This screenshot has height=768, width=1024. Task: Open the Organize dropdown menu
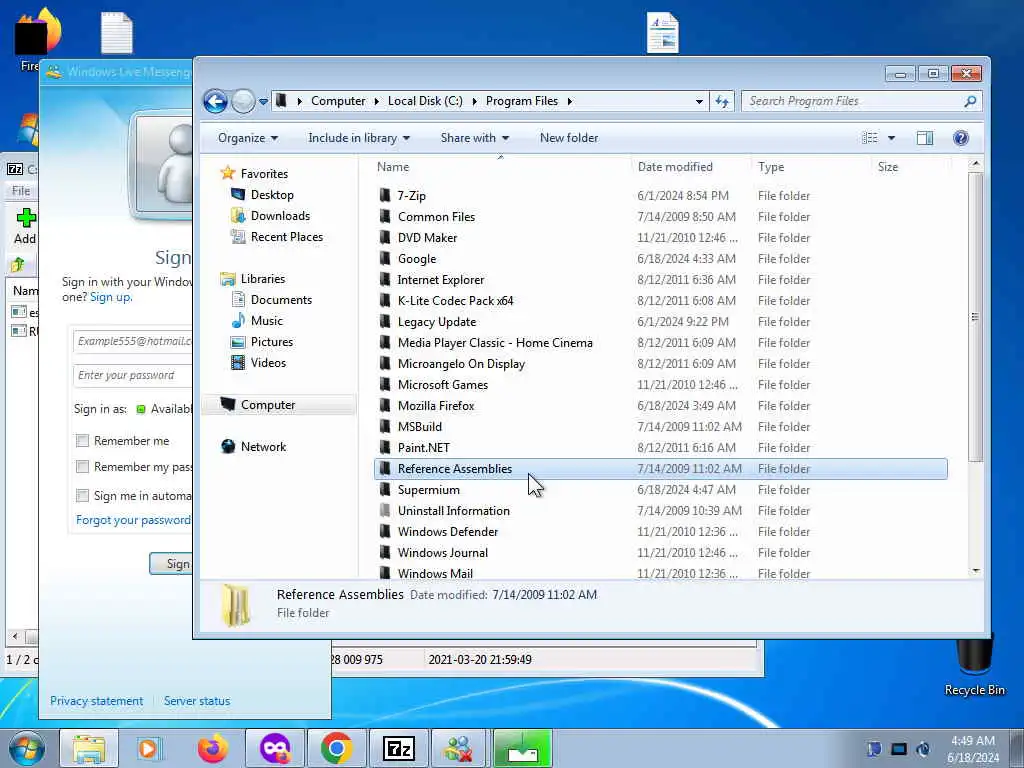pos(248,138)
